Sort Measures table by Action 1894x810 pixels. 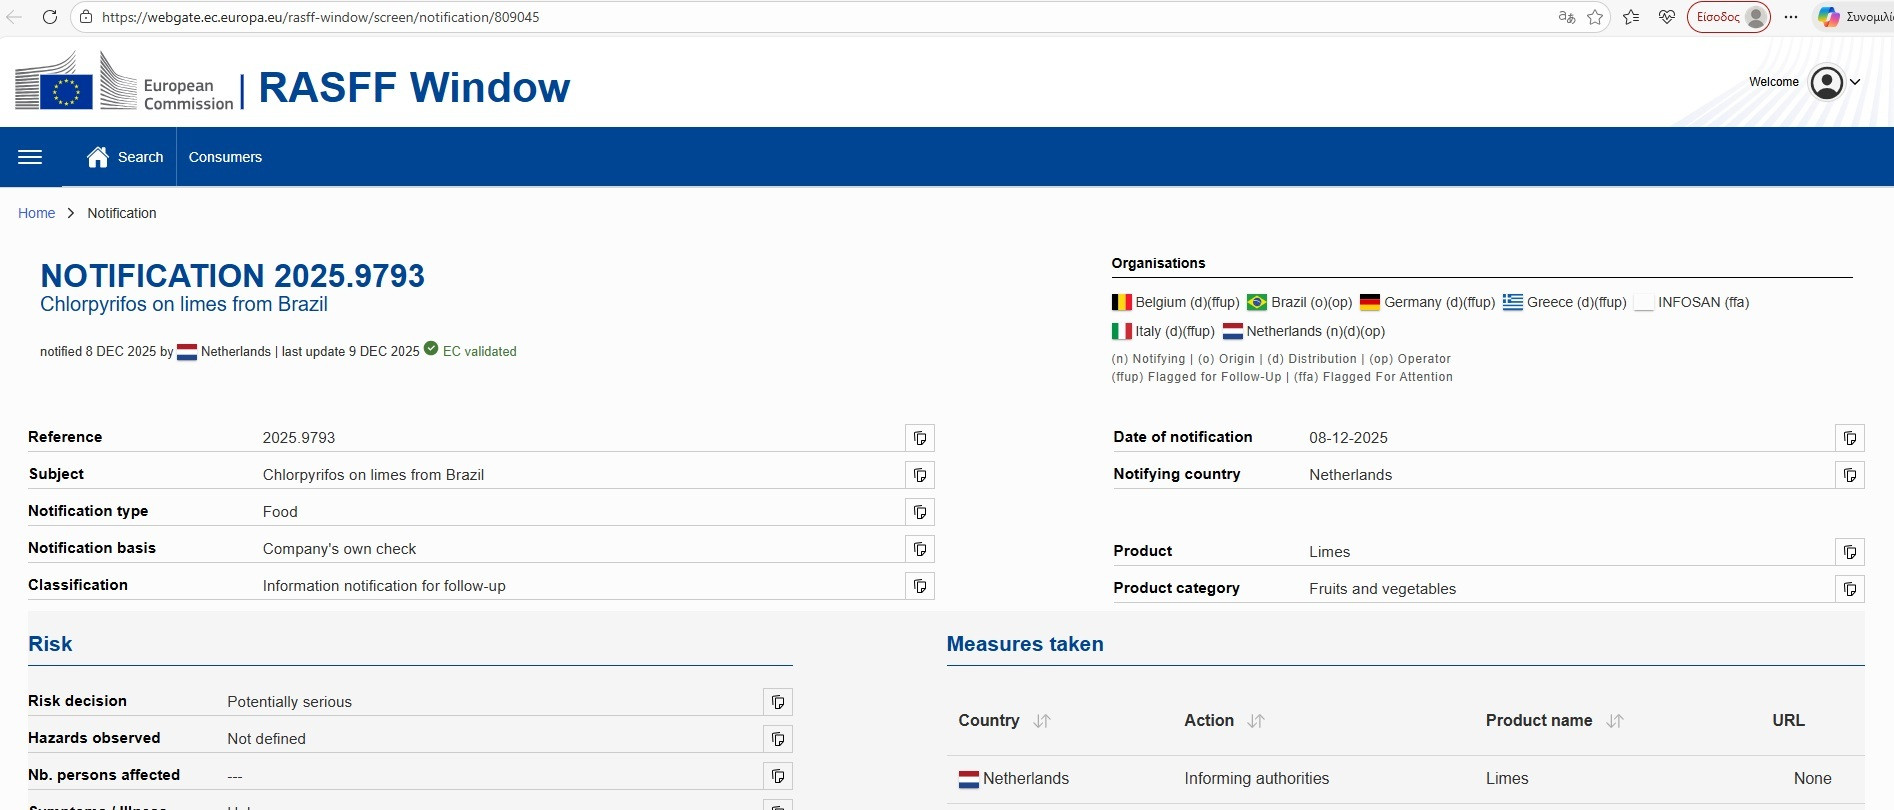(1256, 721)
